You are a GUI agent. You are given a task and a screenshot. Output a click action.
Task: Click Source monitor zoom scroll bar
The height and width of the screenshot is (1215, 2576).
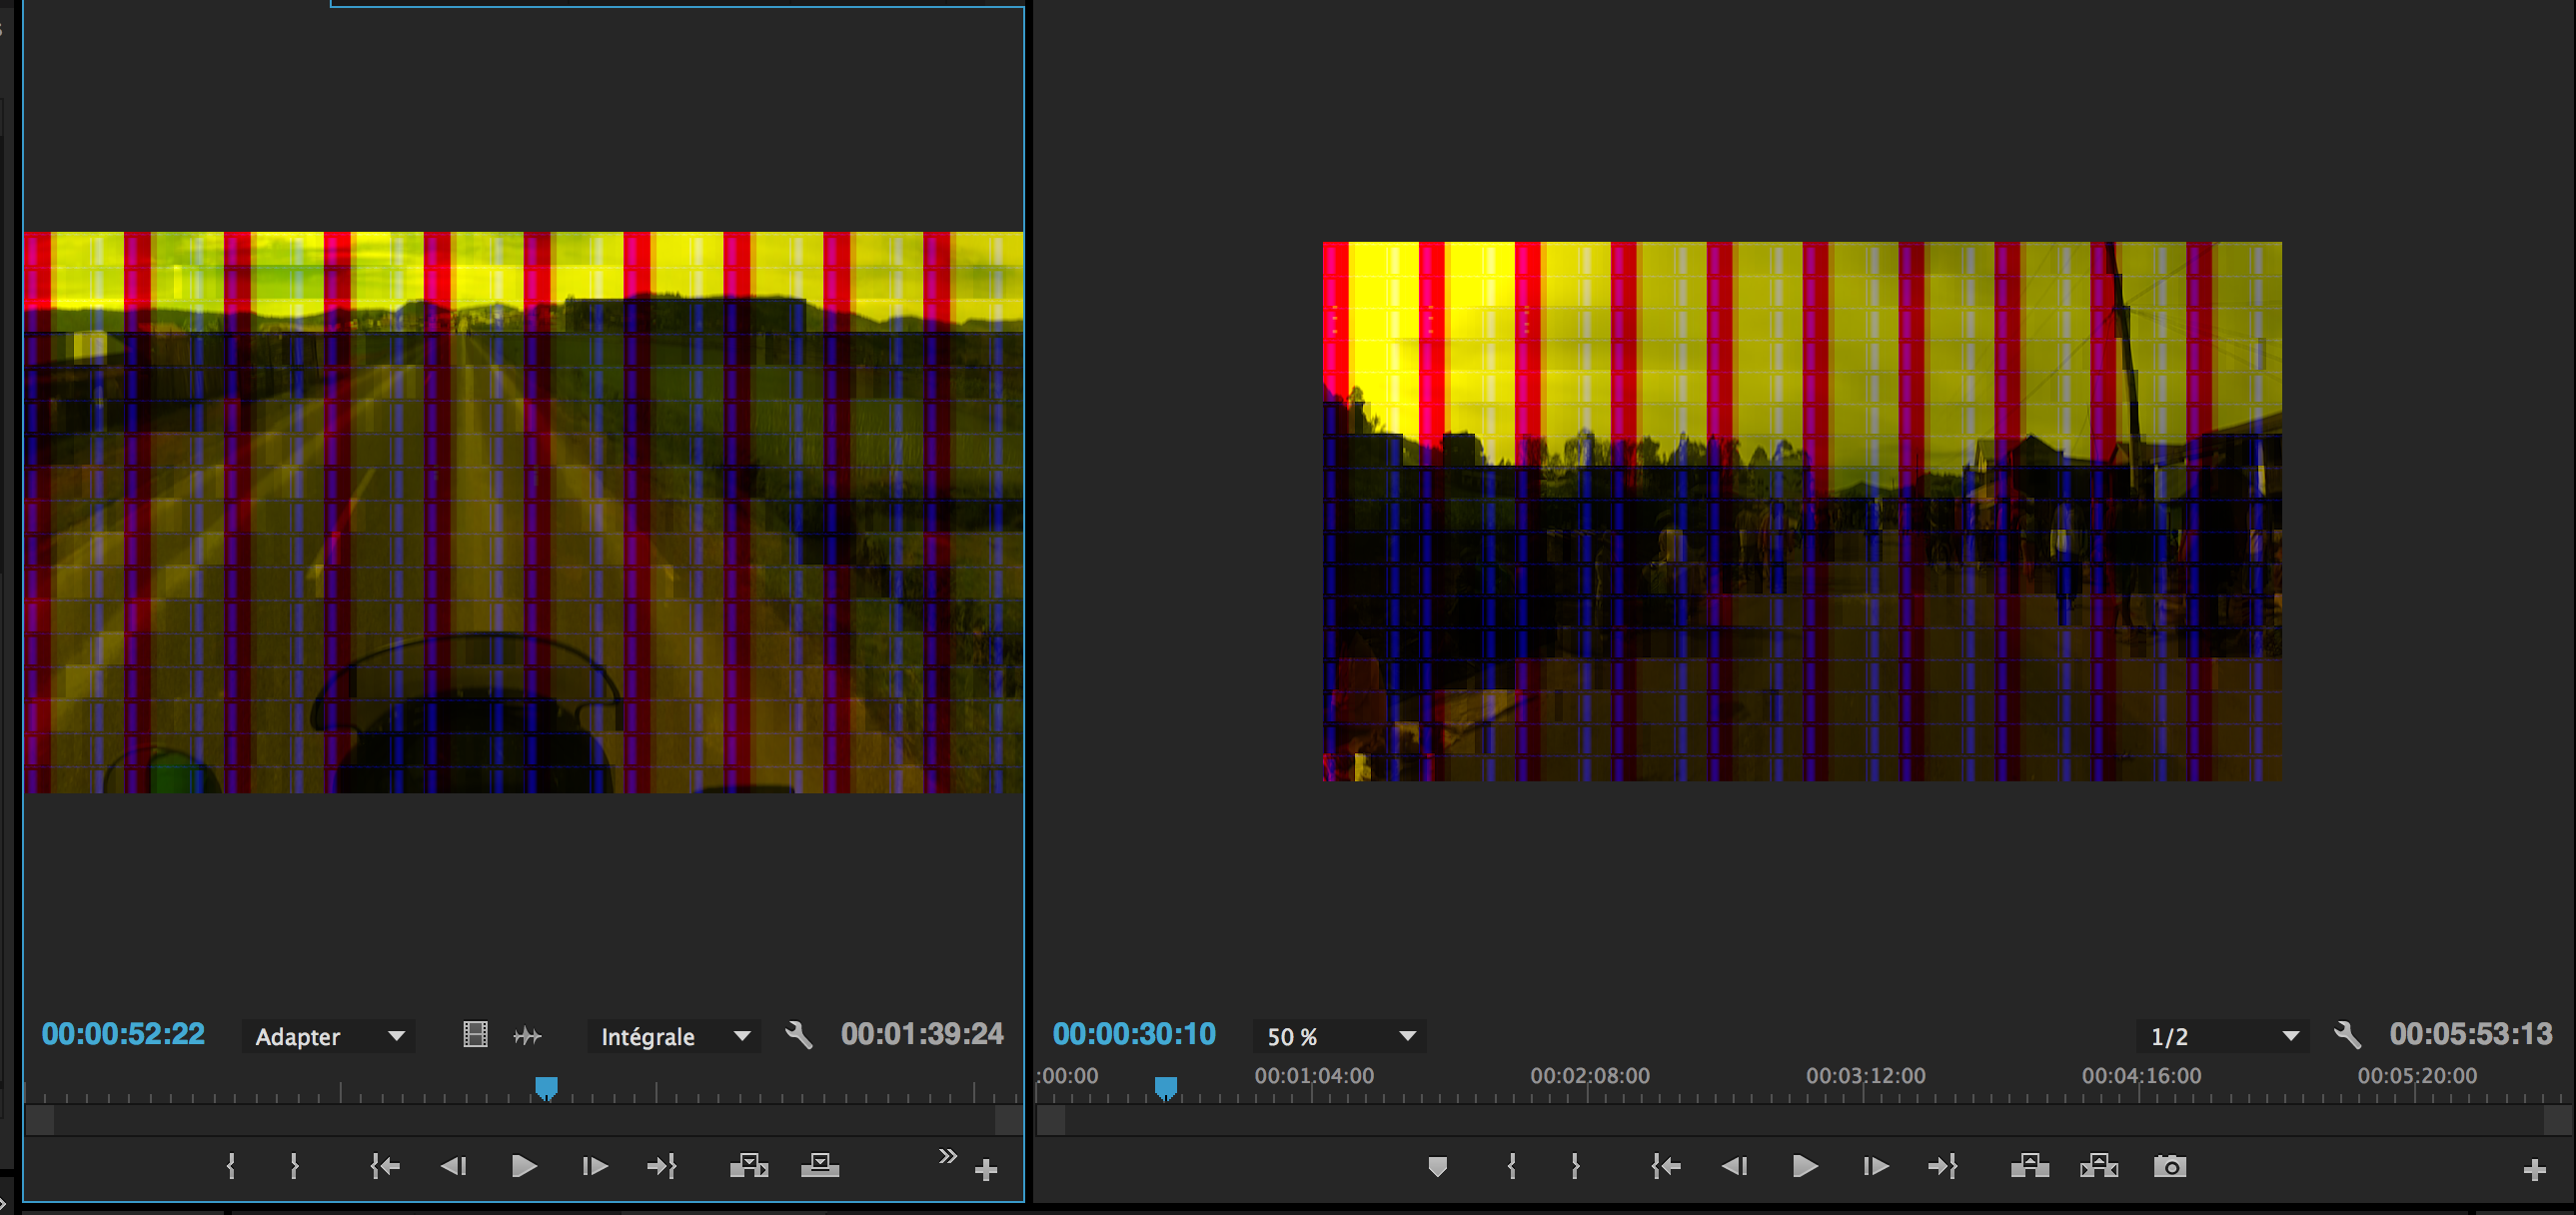[x=524, y=1120]
